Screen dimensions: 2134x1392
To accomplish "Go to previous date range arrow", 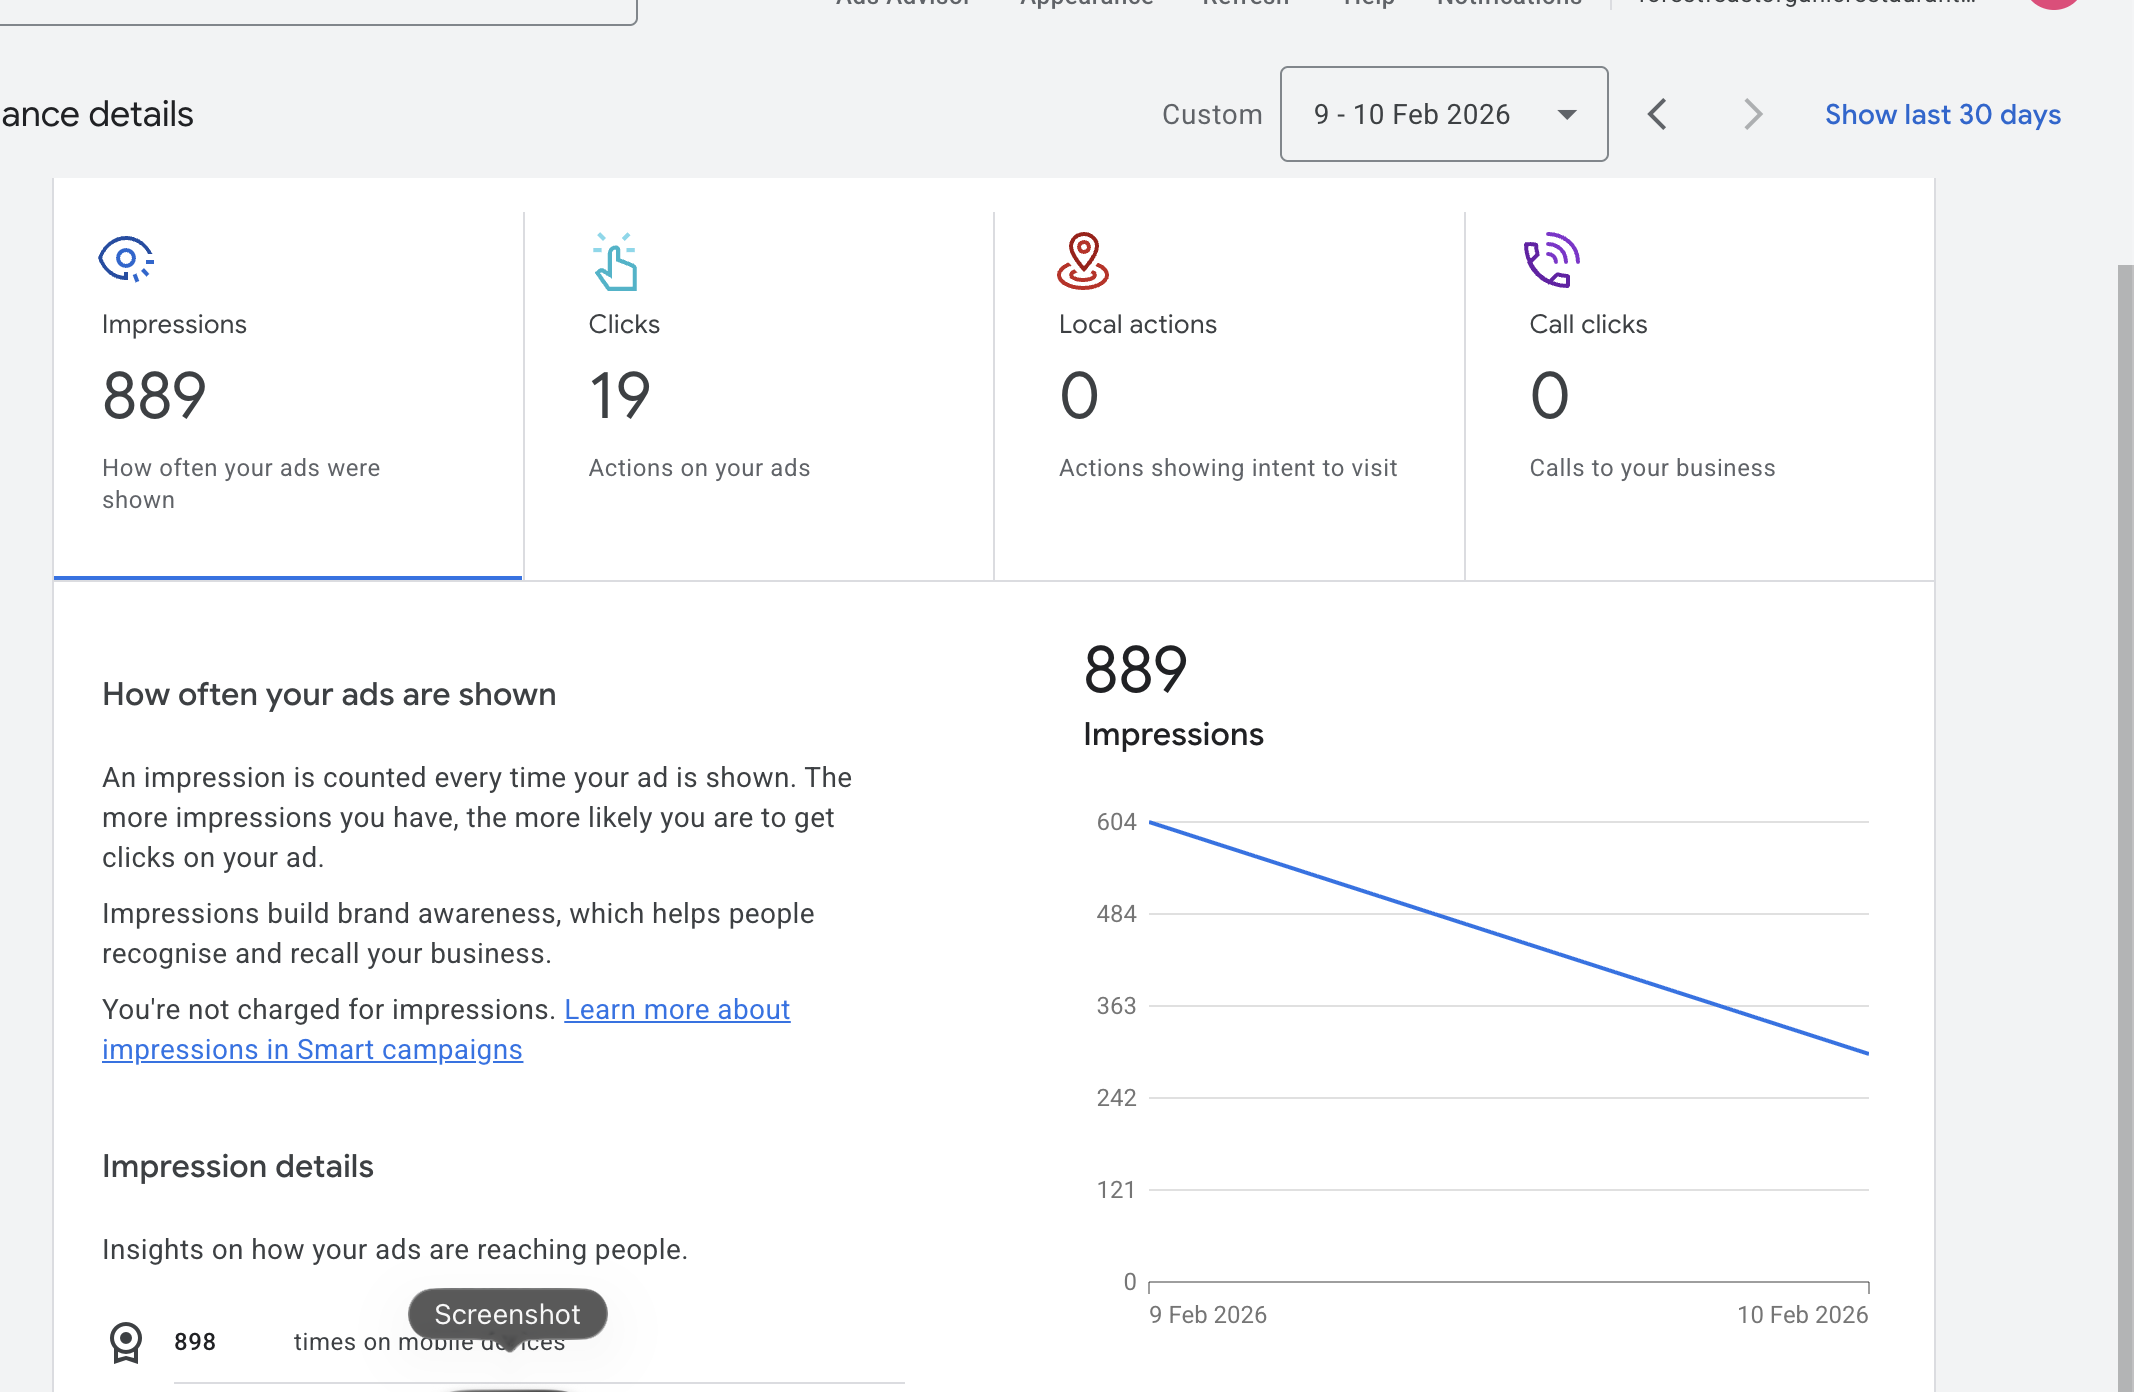I will point(1657,114).
